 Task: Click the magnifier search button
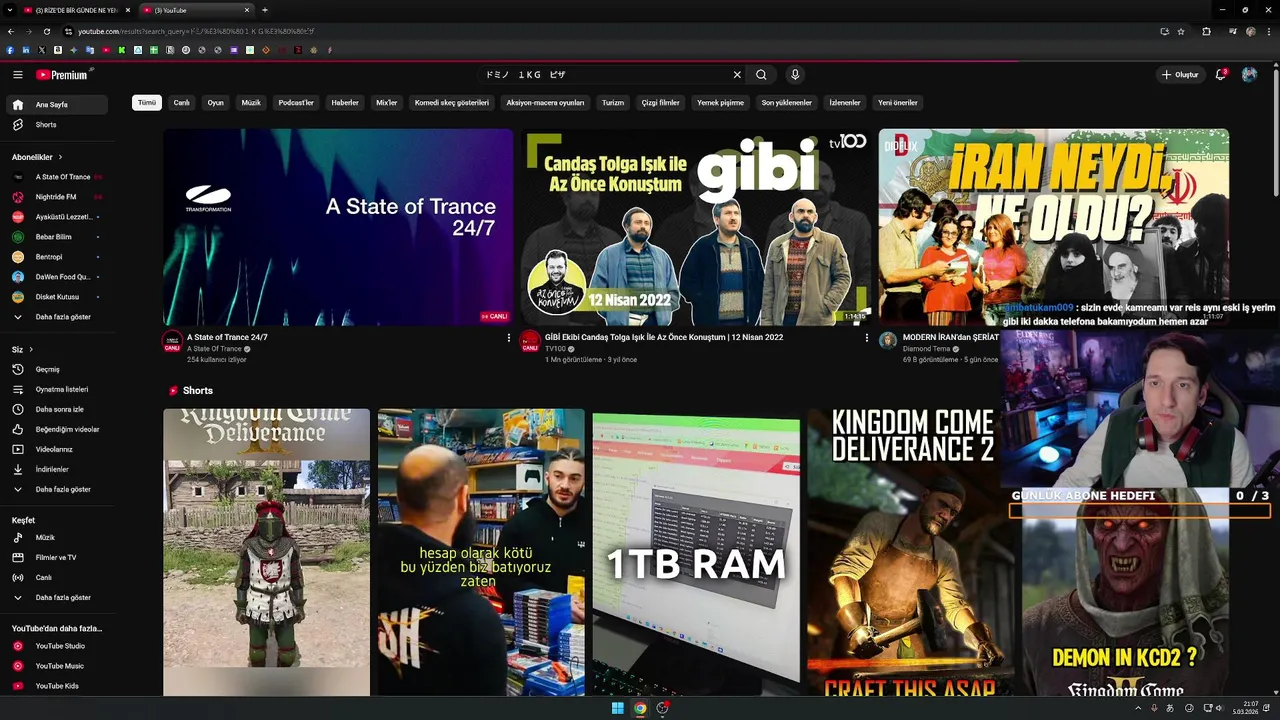point(761,75)
